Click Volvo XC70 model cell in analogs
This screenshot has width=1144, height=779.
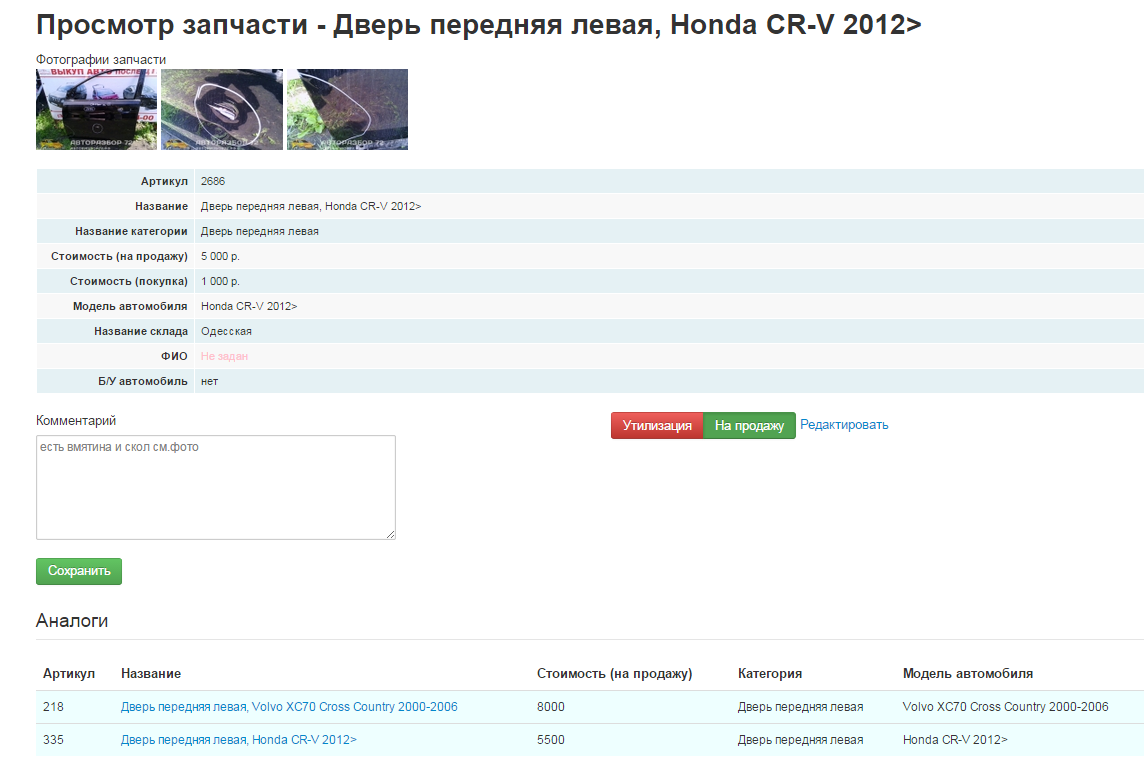[x=1005, y=707]
